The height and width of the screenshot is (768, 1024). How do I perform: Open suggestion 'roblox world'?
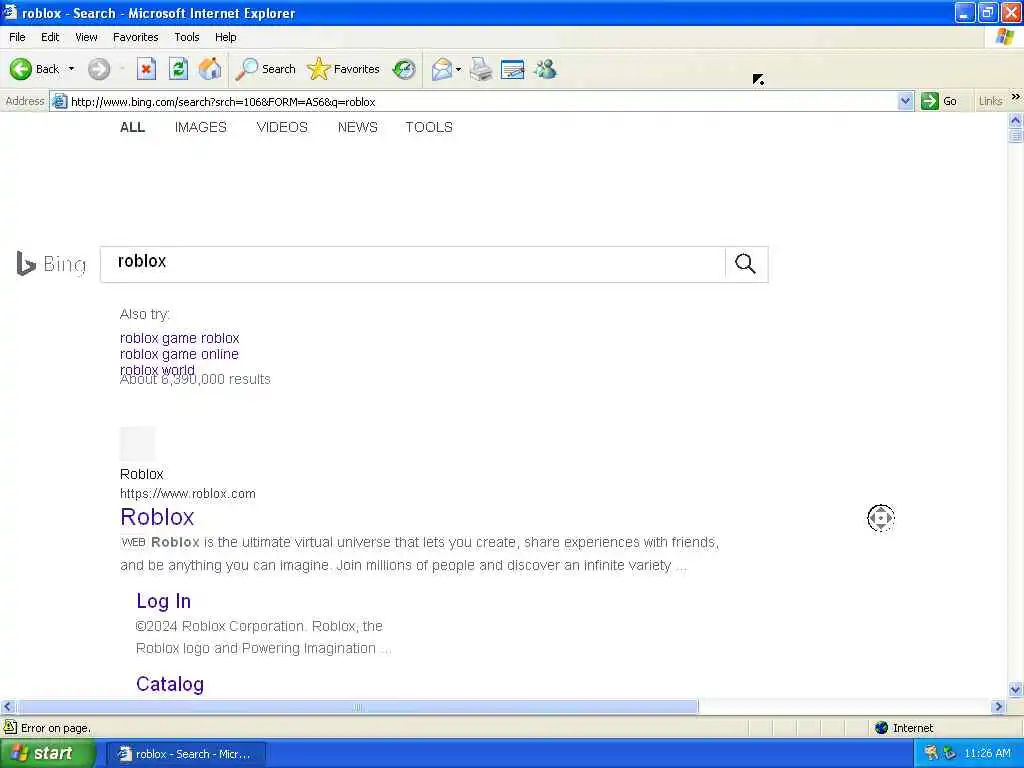(x=157, y=369)
